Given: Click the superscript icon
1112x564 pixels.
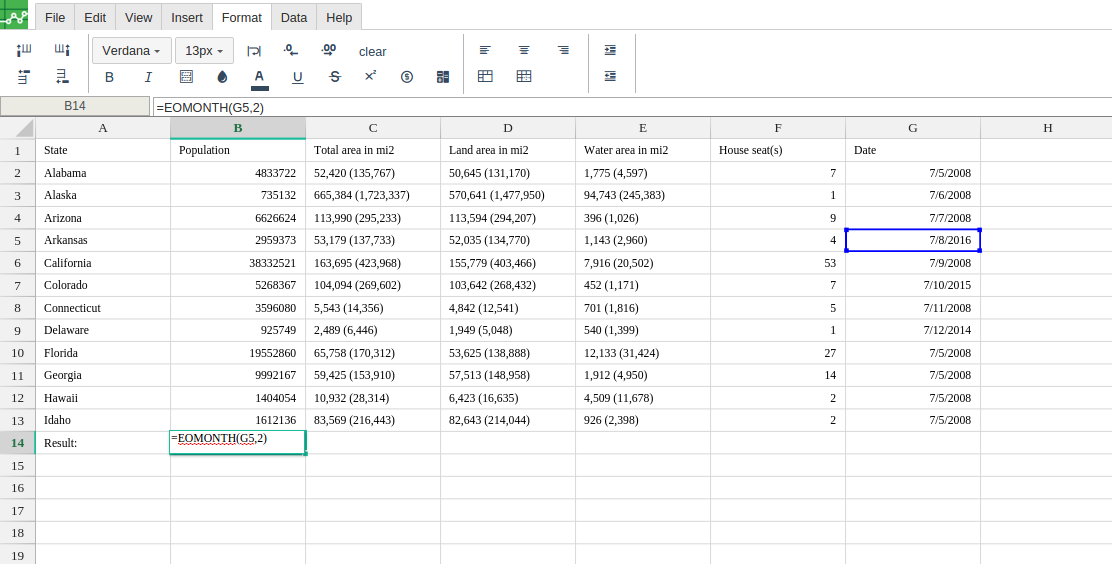Looking at the screenshot, I should point(370,76).
